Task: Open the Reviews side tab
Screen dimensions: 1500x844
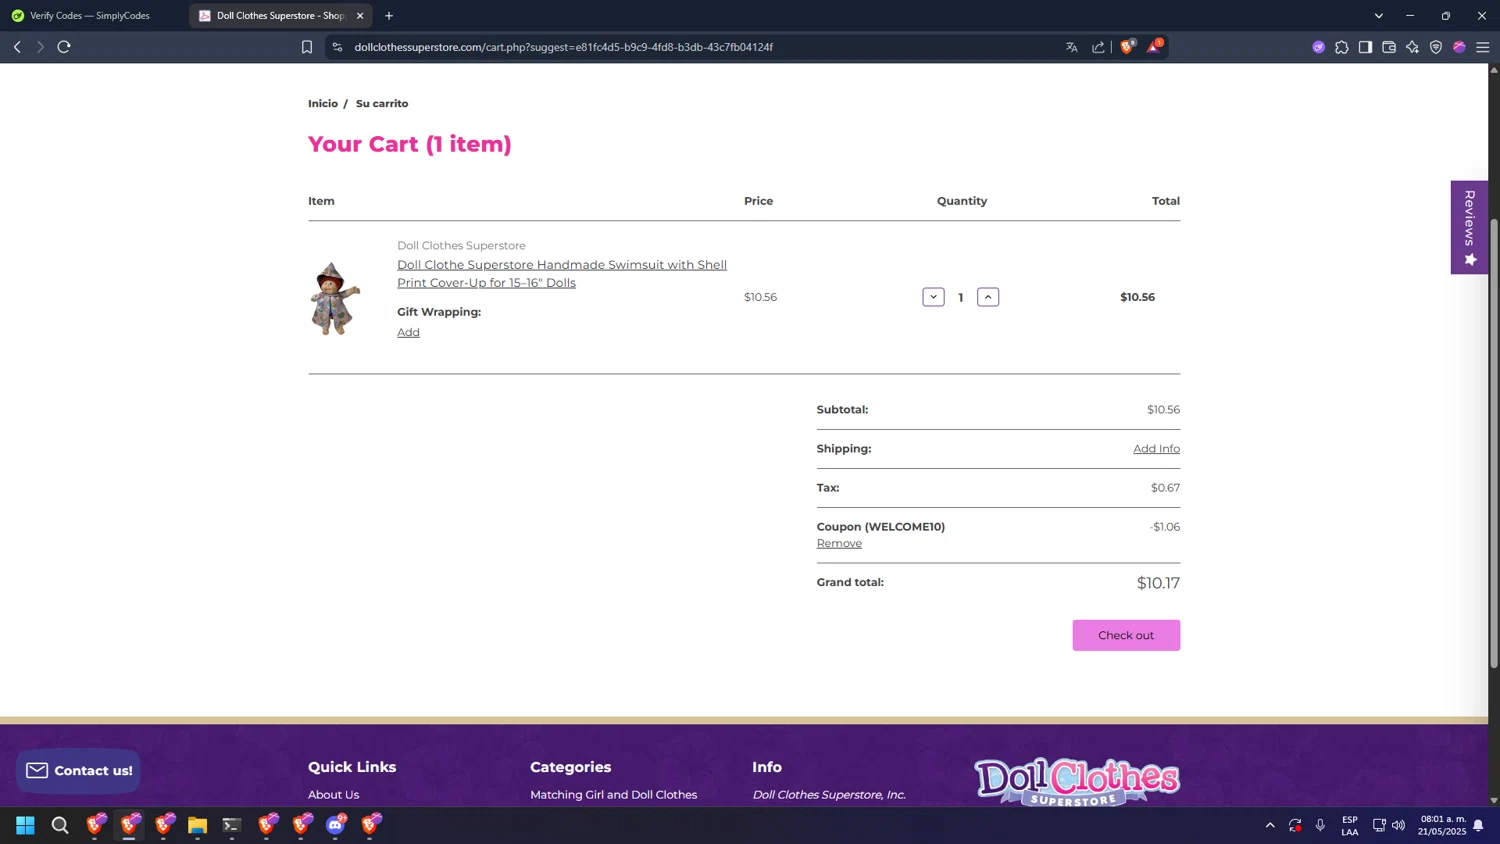Action: pyautogui.click(x=1469, y=227)
